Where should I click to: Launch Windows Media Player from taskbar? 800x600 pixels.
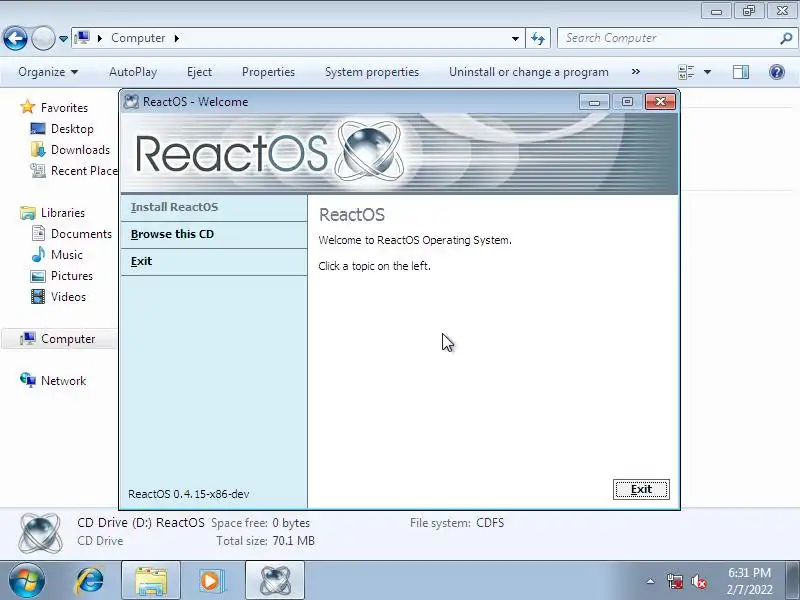tap(211, 581)
